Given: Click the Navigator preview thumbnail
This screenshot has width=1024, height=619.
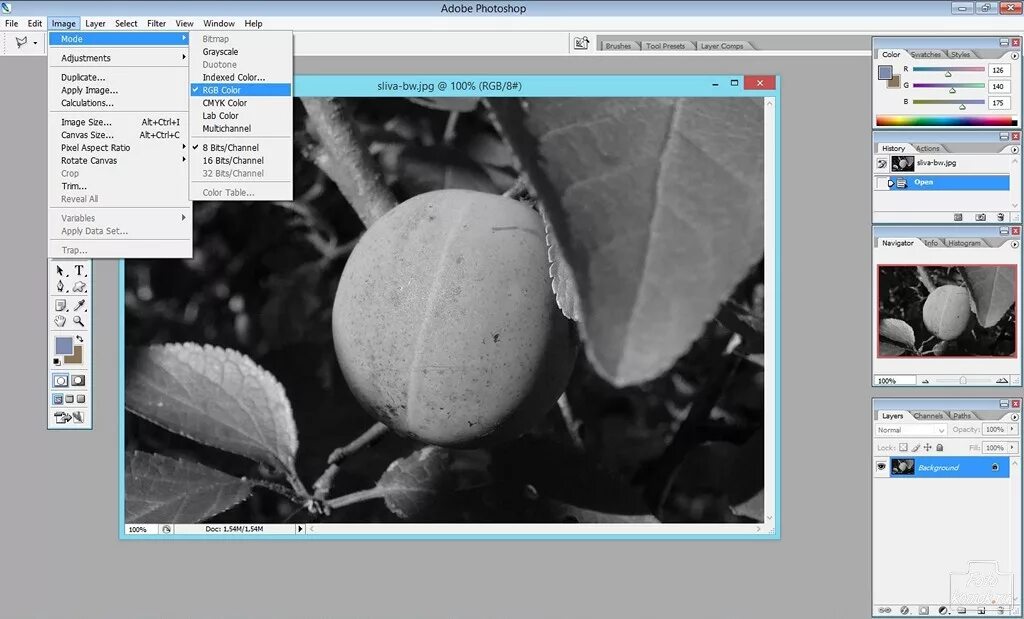Looking at the screenshot, I should coord(946,311).
